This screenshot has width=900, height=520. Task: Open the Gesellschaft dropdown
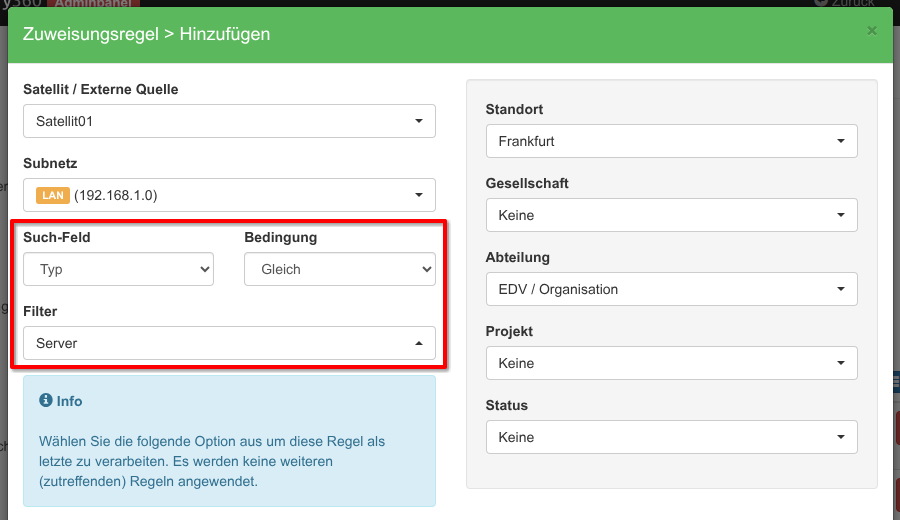pos(672,215)
